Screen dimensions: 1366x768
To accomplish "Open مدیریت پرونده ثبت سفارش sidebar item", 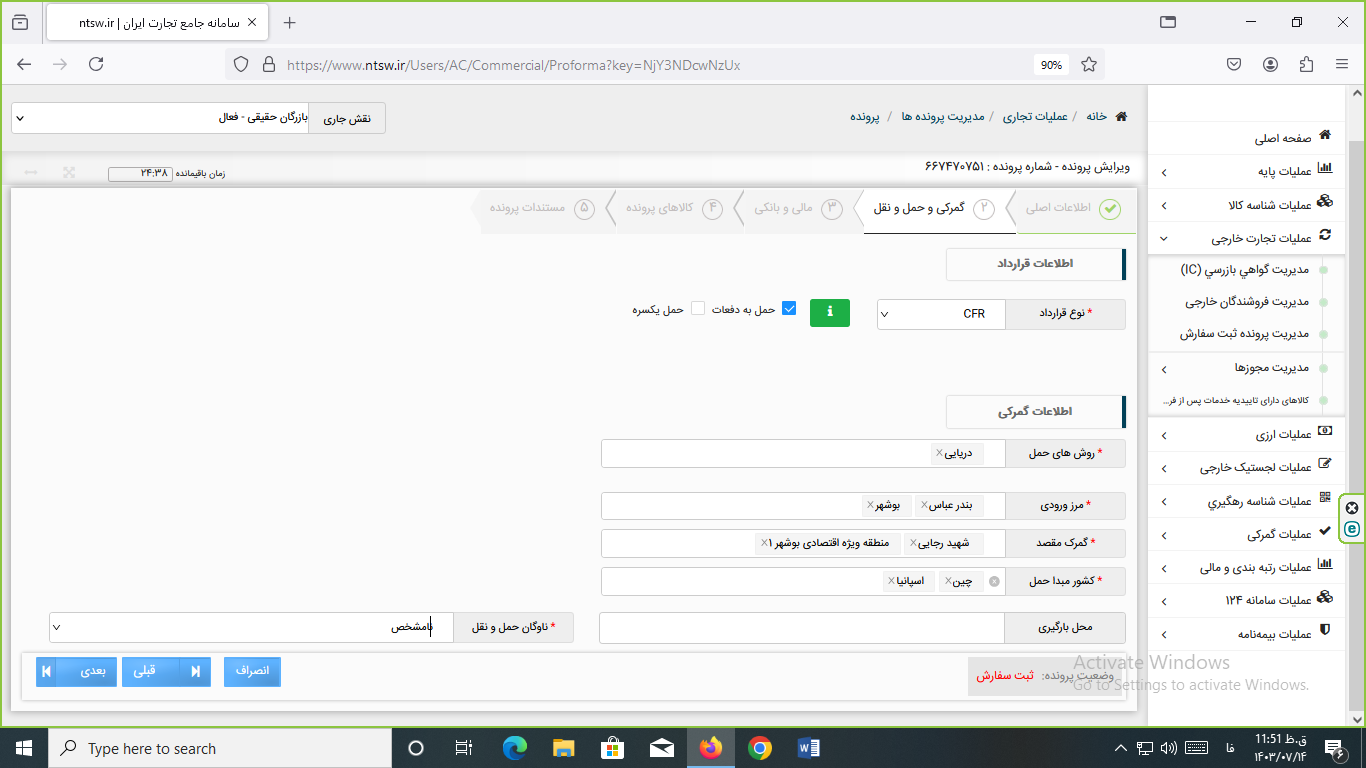I will [1244, 334].
